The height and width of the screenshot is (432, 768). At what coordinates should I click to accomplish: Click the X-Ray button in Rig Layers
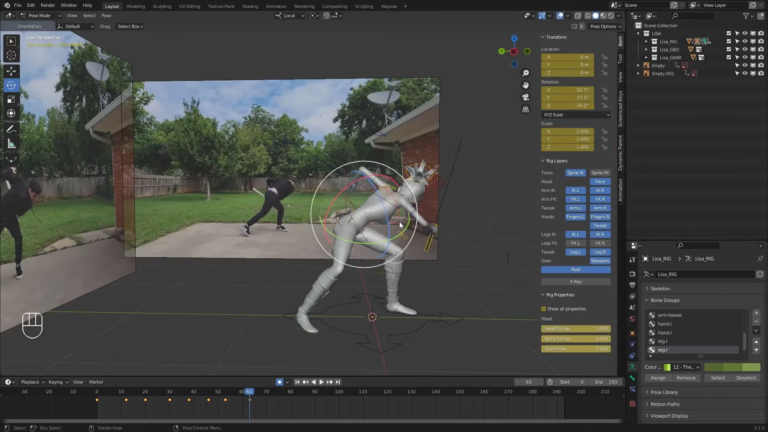tap(576, 282)
